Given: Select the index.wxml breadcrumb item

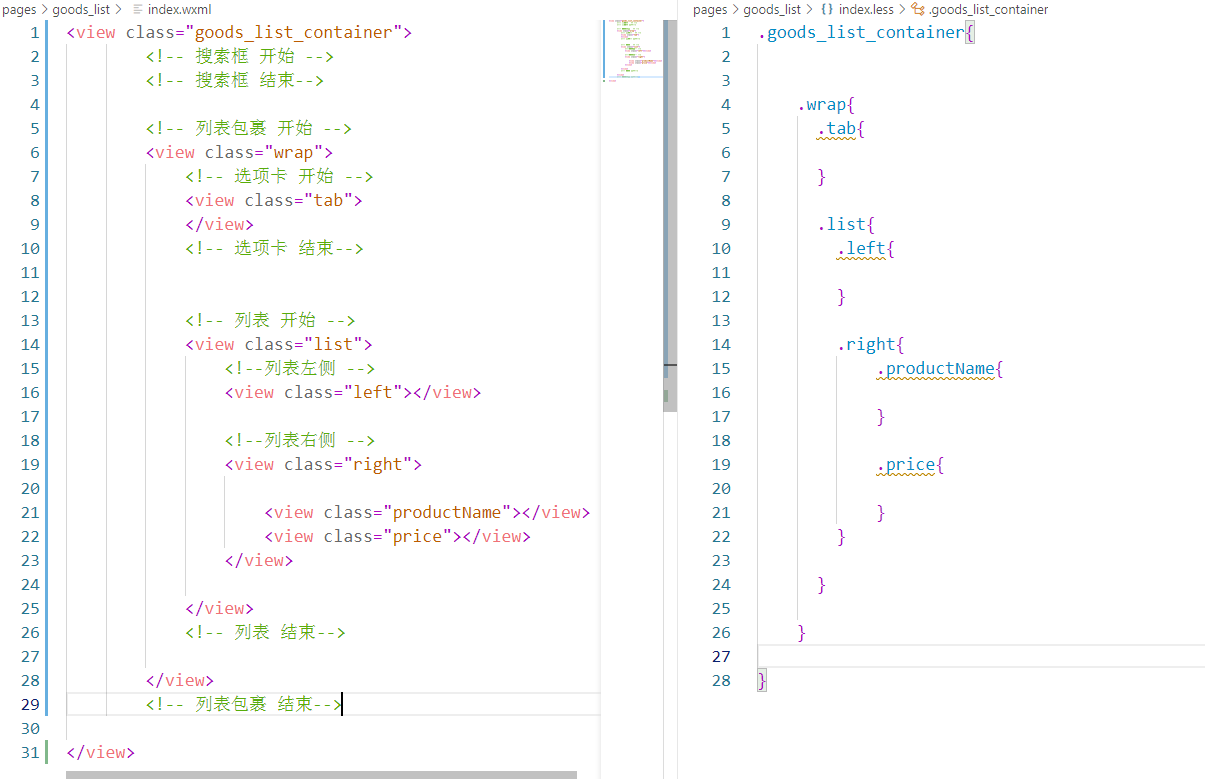Looking at the screenshot, I should click(179, 9).
